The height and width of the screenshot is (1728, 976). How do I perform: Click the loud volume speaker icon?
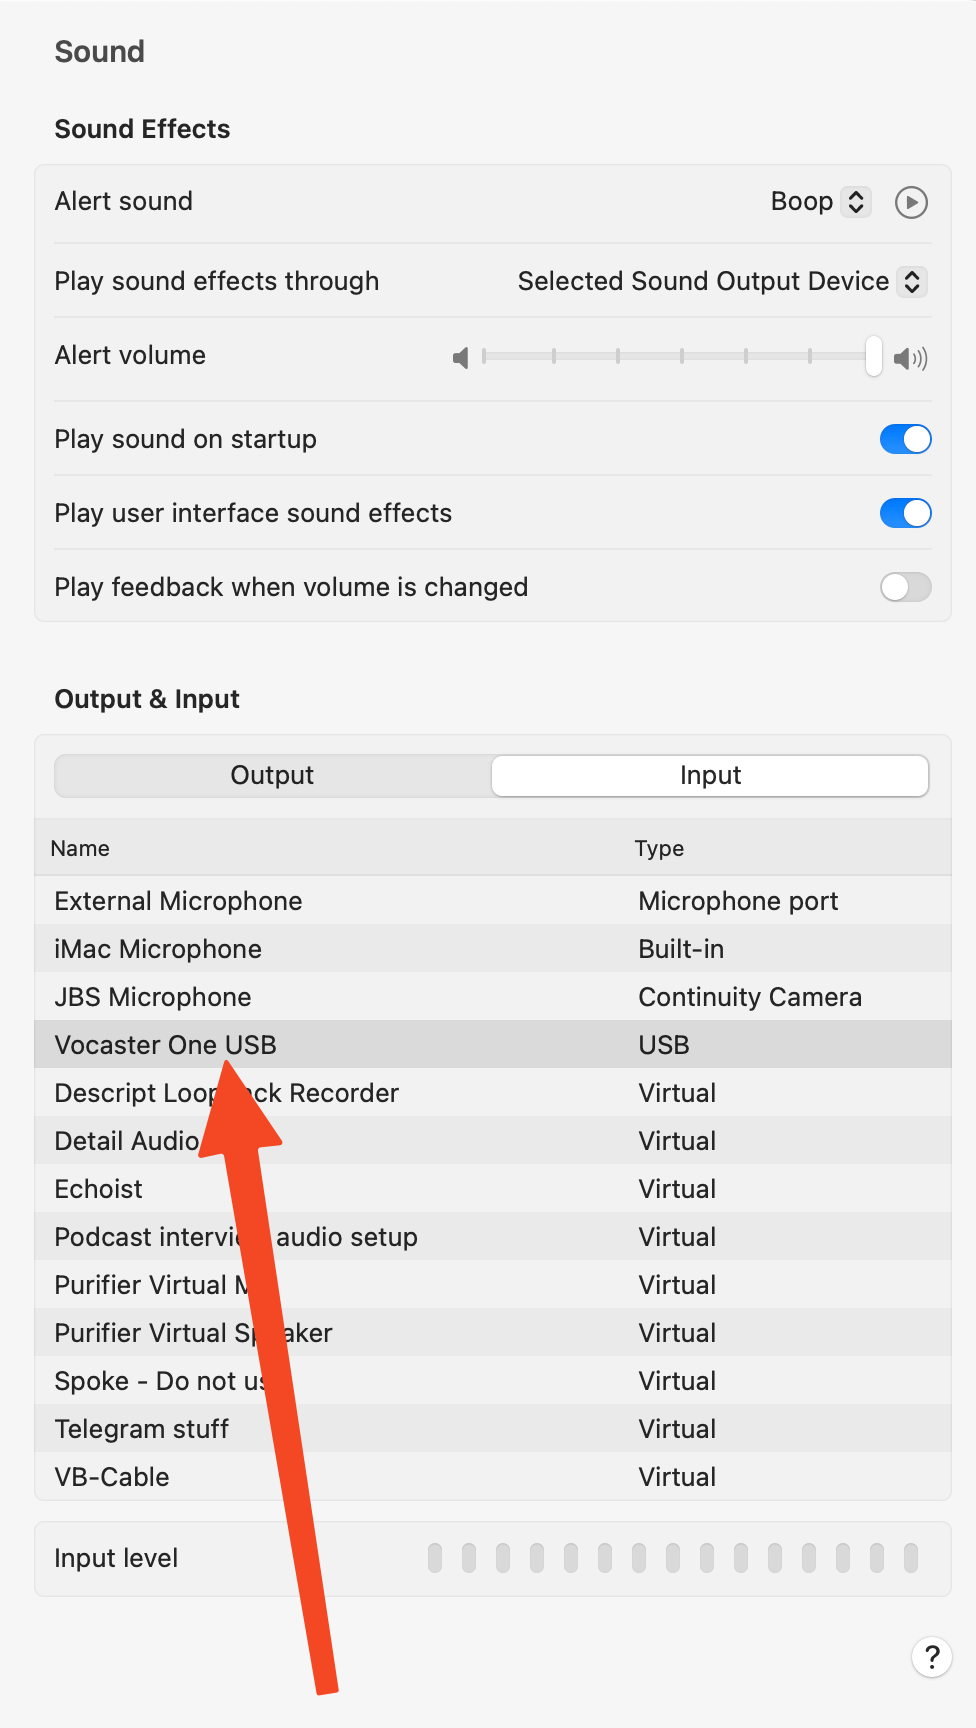coord(911,358)
